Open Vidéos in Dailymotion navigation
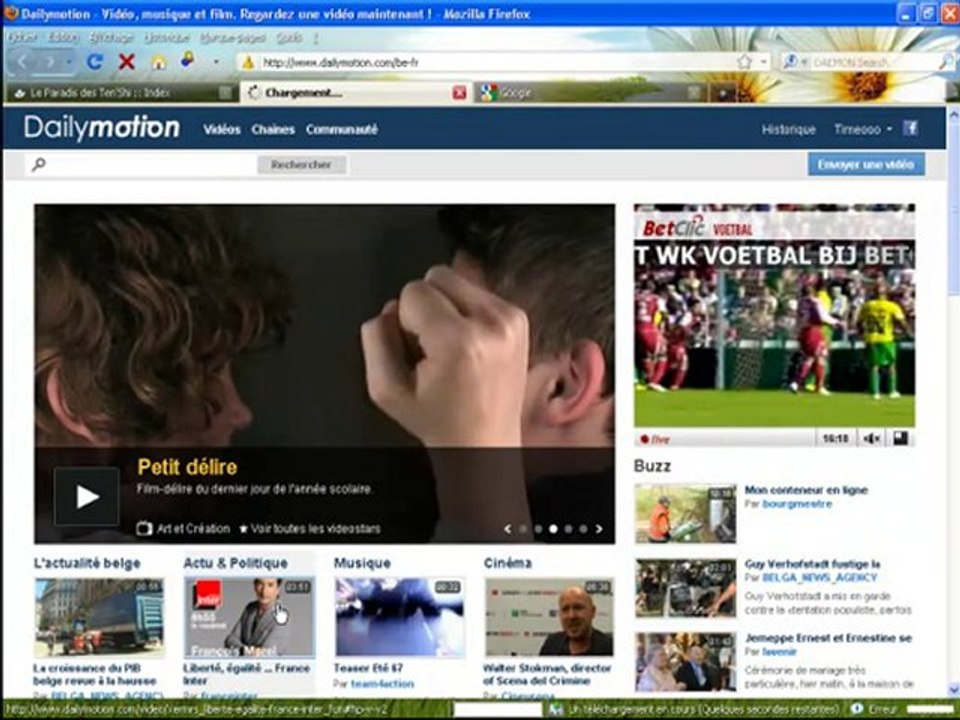This screenshot has width=960, height=720. pyautogui.click(x=222, y=129)
